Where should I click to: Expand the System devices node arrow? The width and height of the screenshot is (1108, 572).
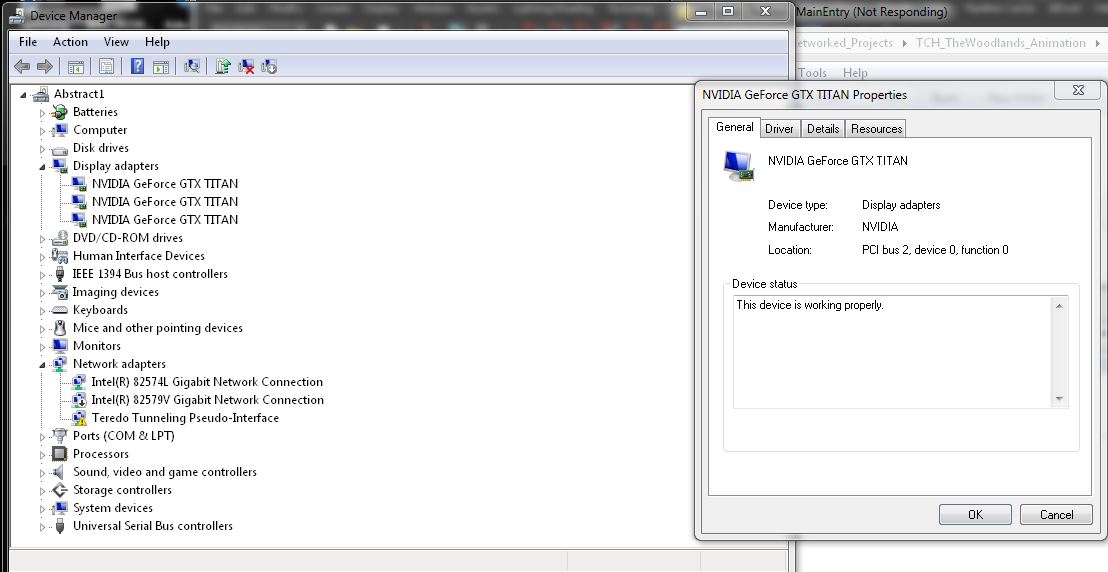[x=42, y=509]
